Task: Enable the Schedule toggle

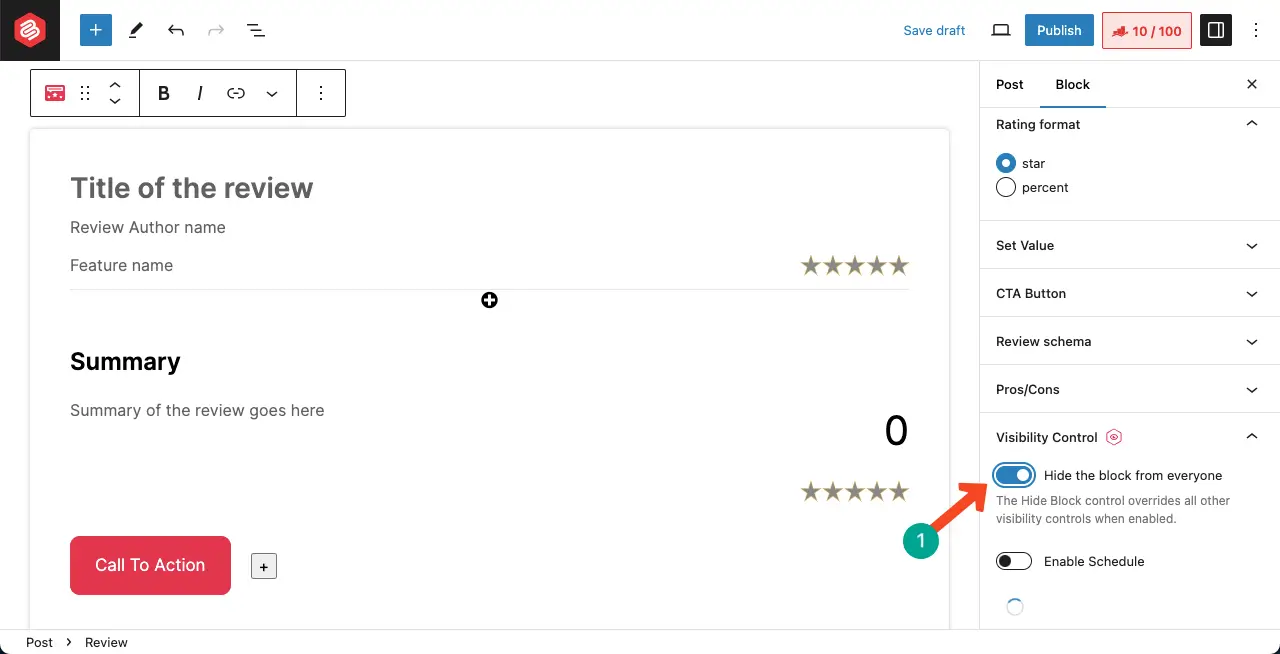Action: coord(1014,561)
